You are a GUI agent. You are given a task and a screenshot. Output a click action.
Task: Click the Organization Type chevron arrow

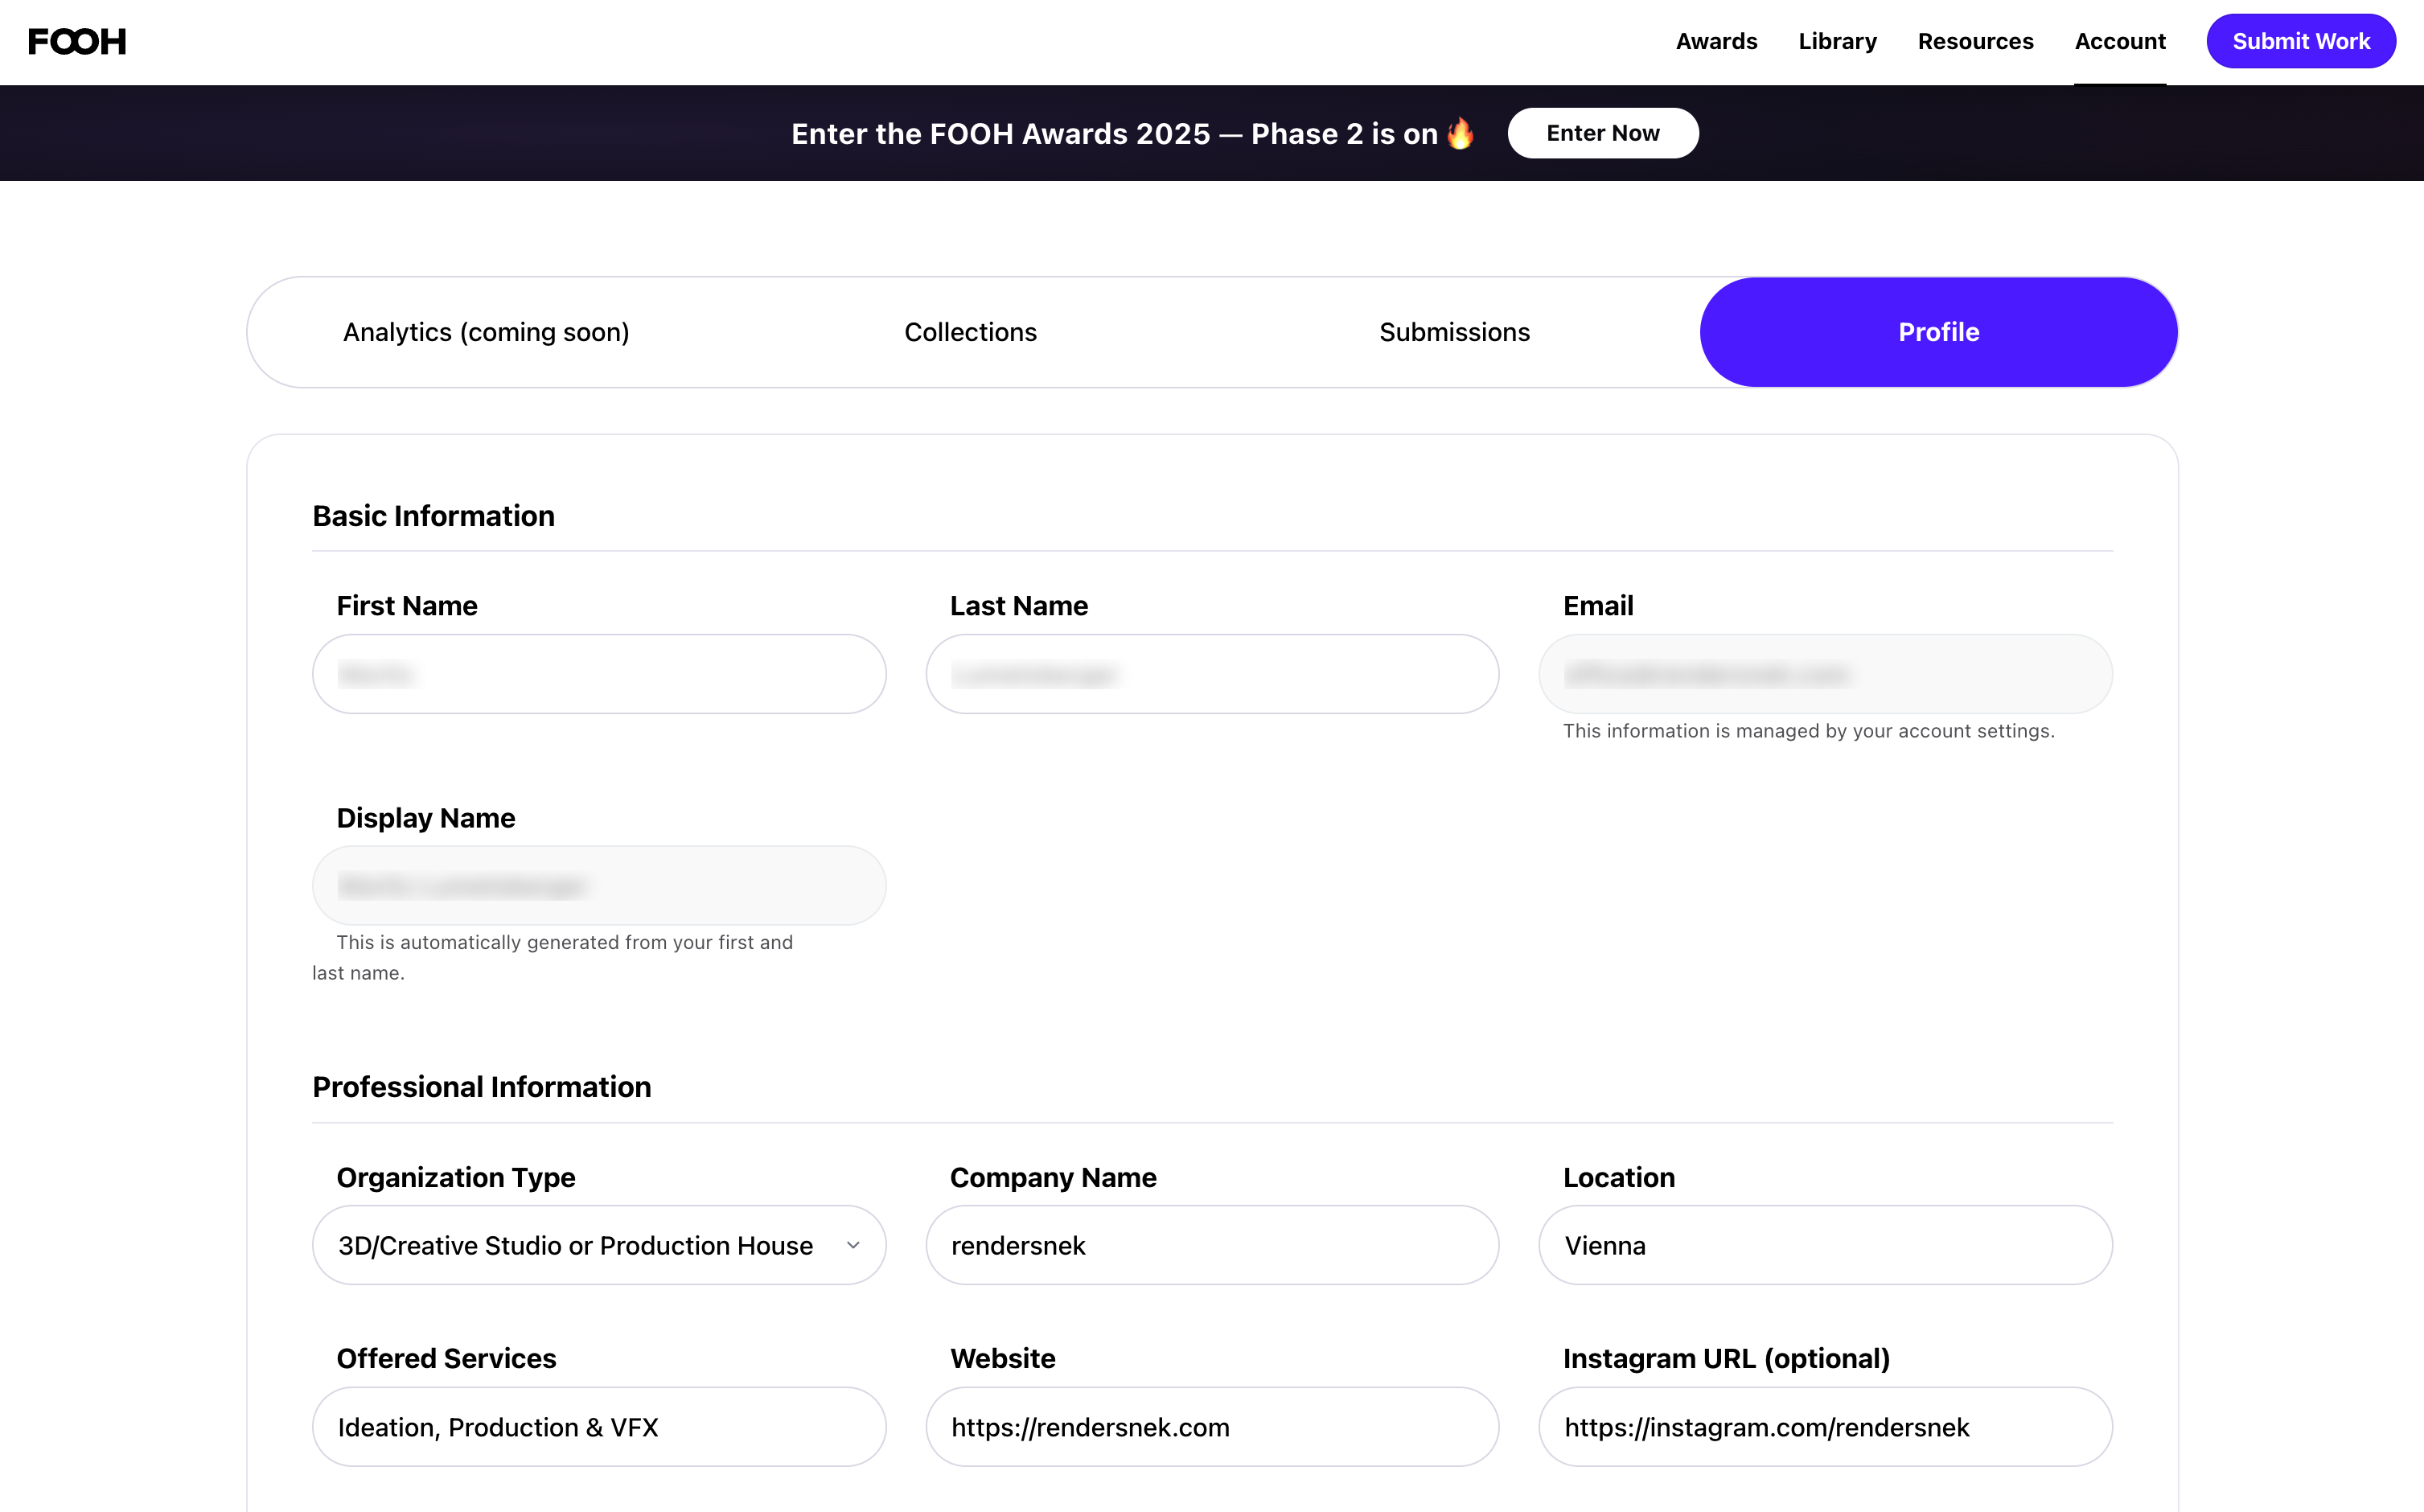[853, 1245]
